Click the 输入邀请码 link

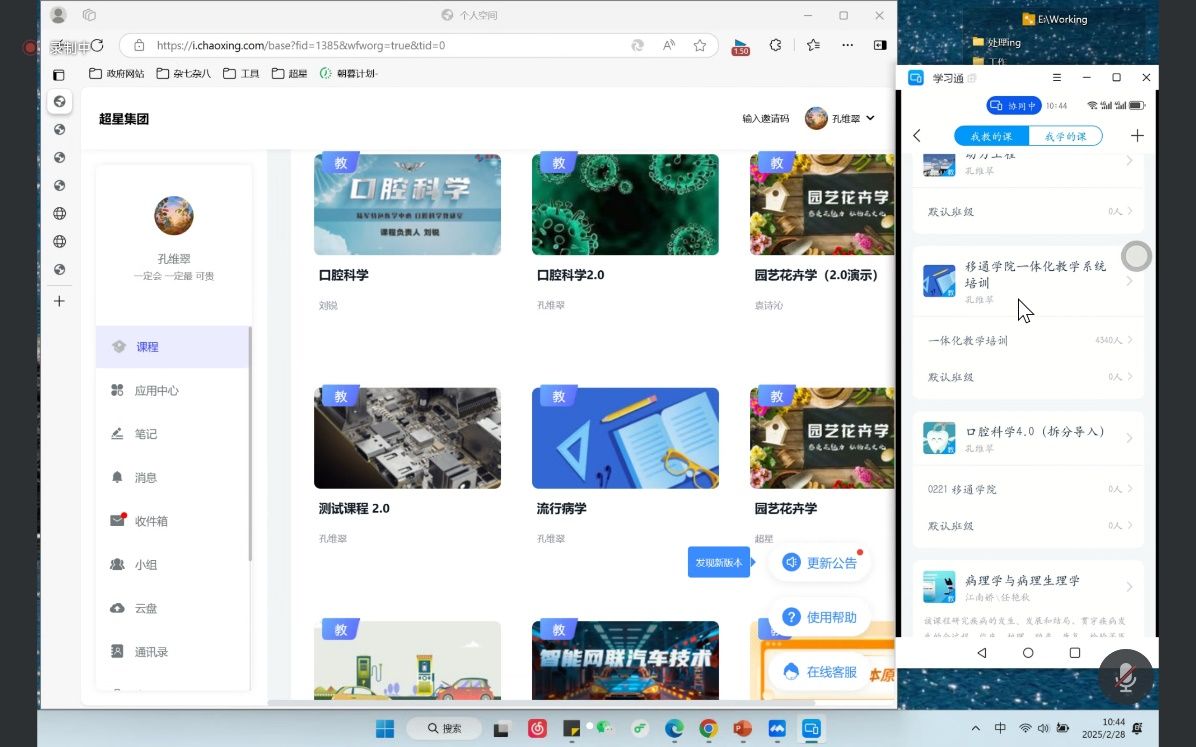tap(765, 118)
